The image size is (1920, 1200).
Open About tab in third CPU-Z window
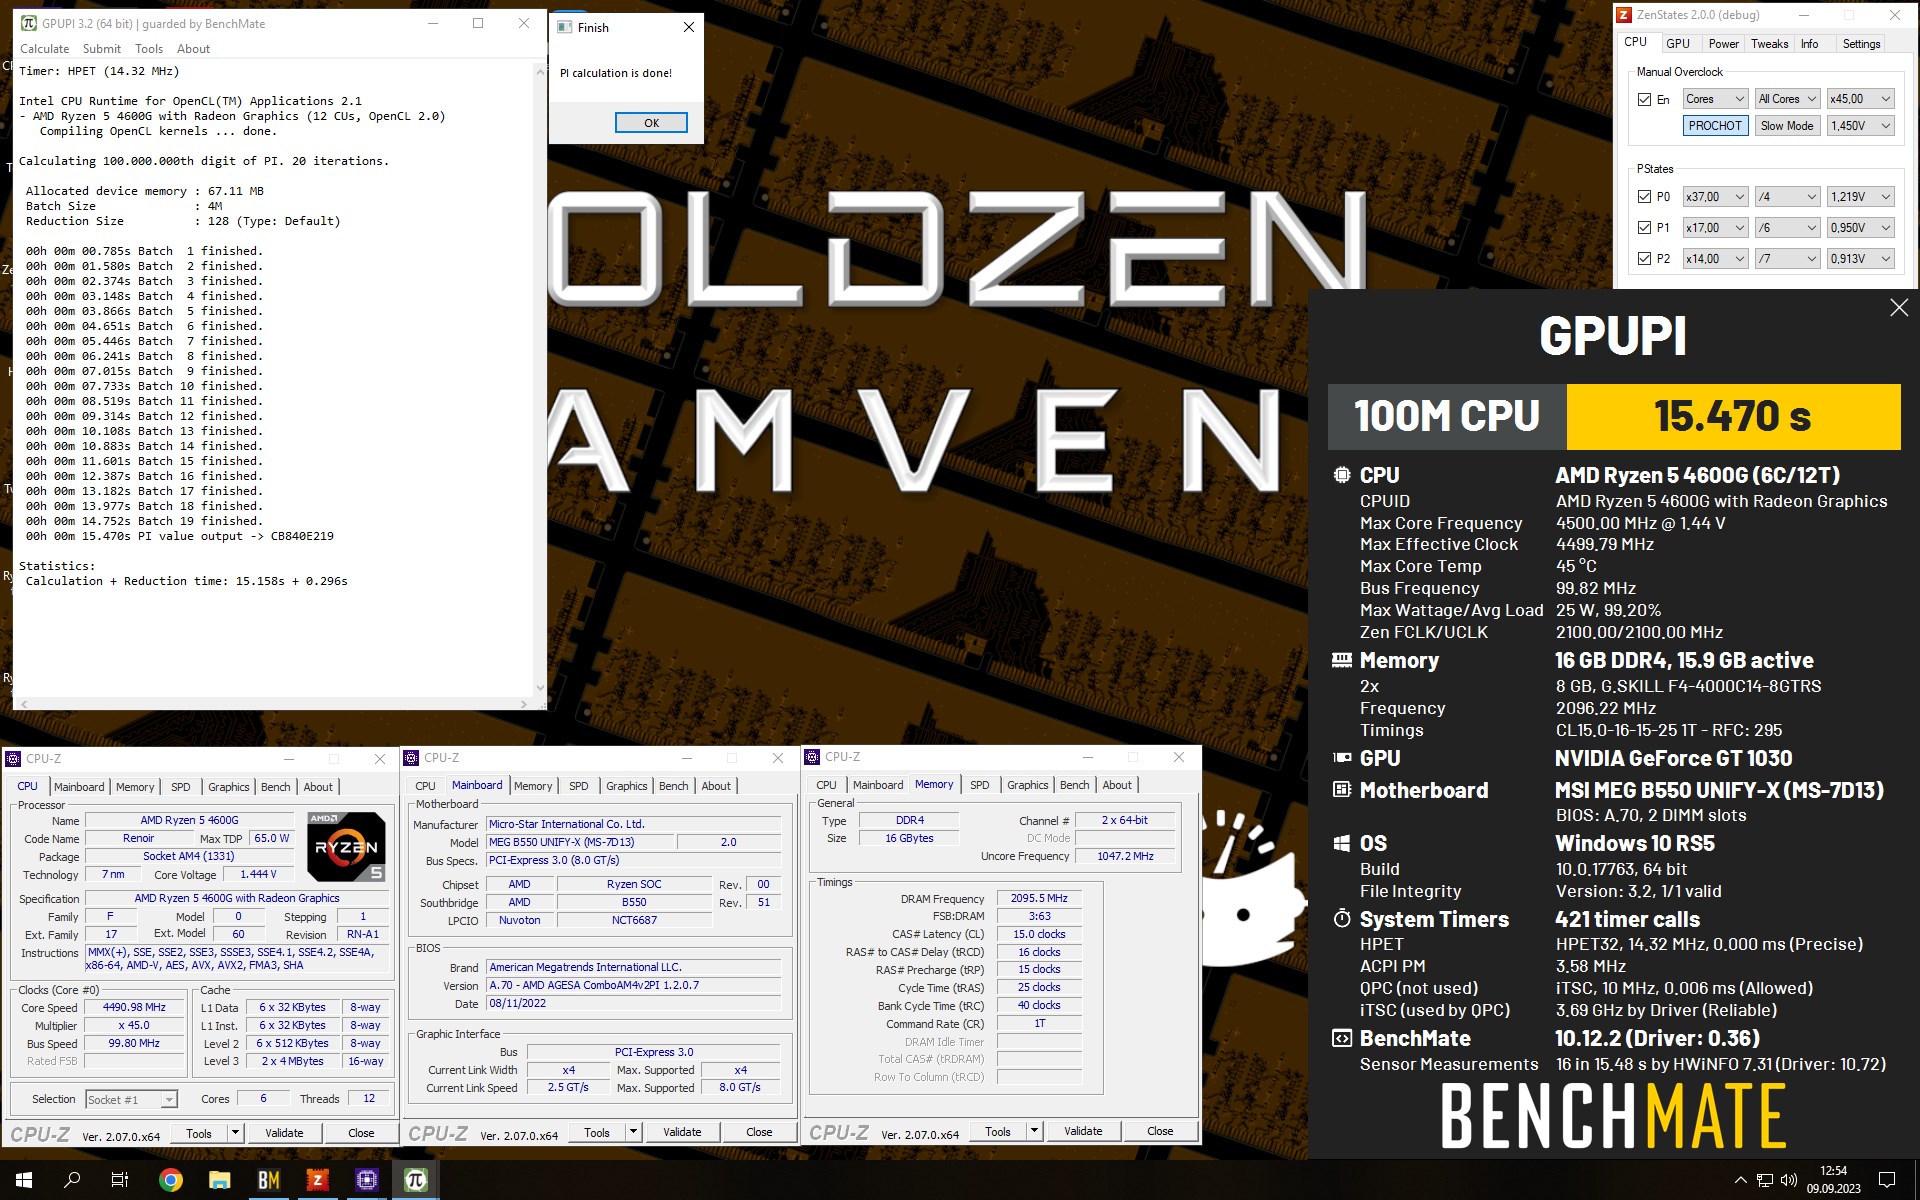click(x=1117, y=785)
